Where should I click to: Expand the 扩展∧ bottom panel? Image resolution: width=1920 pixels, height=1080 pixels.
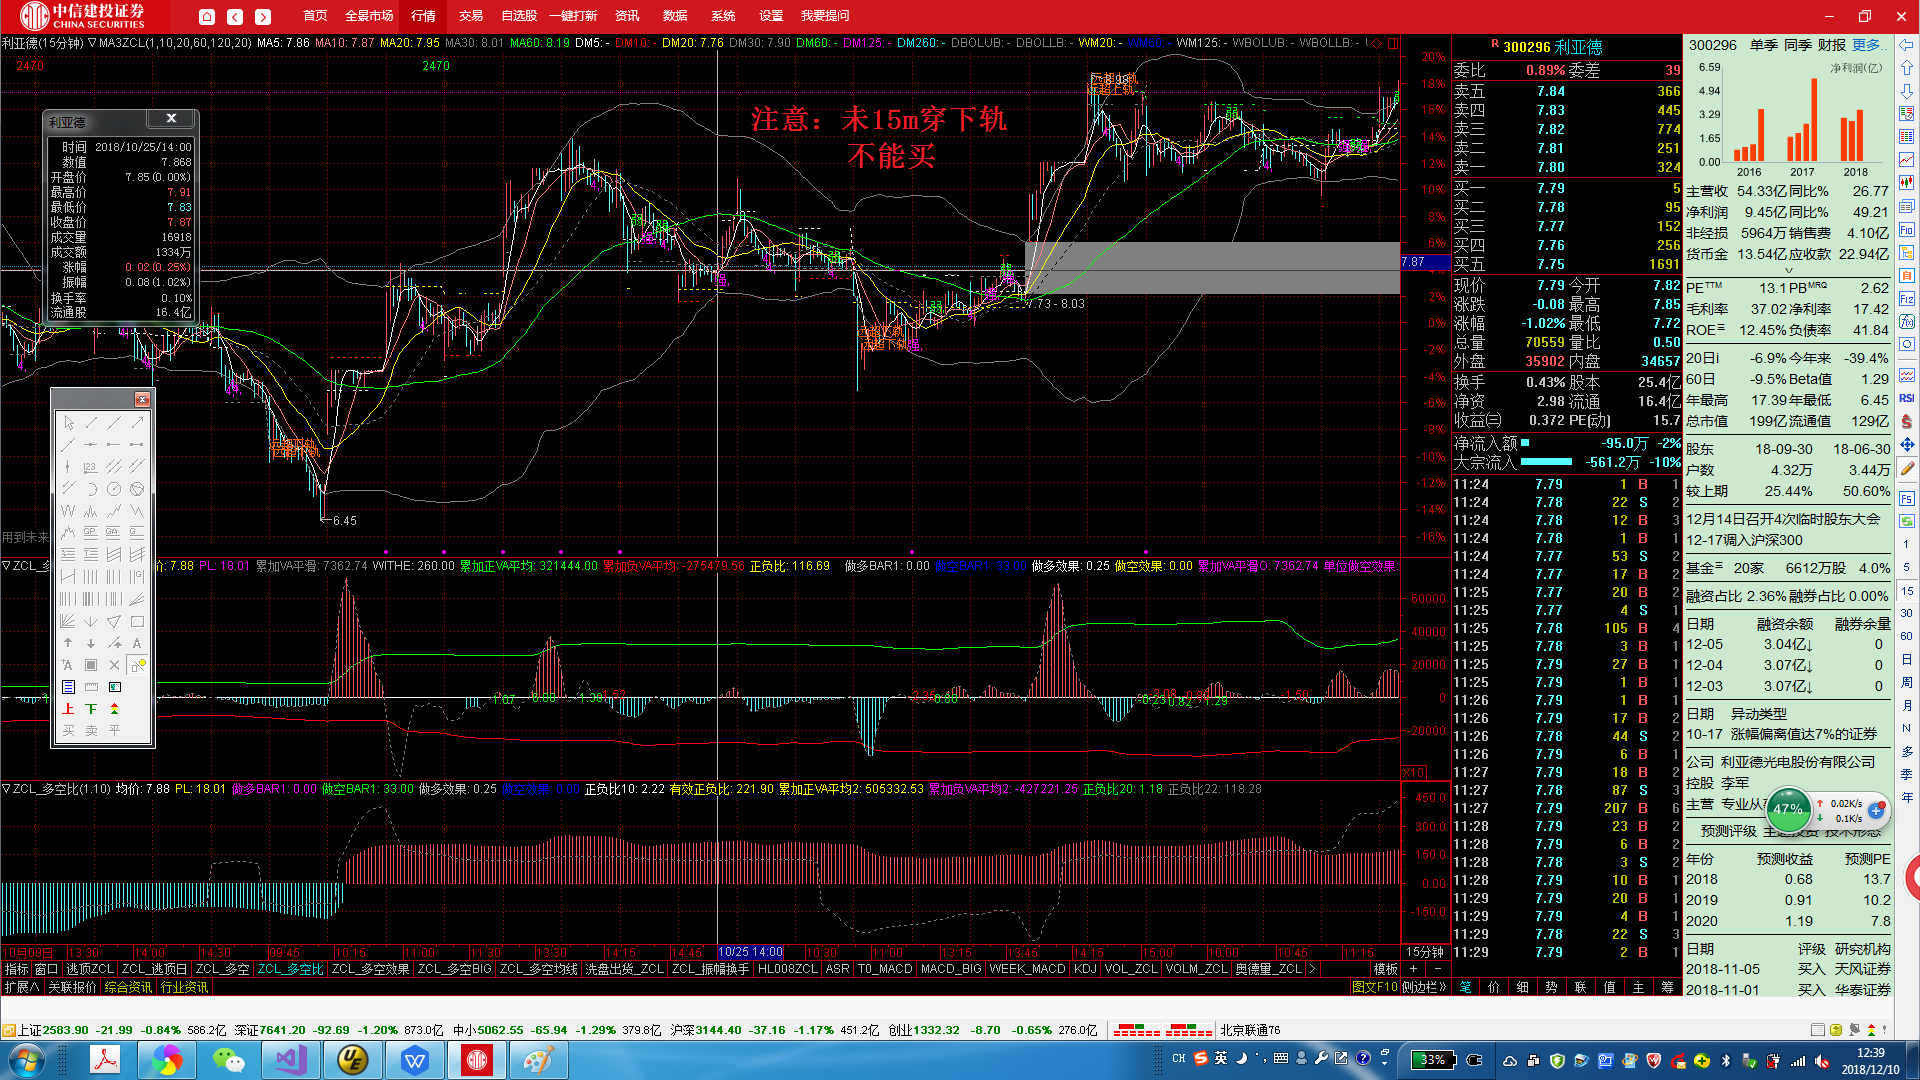22,987
